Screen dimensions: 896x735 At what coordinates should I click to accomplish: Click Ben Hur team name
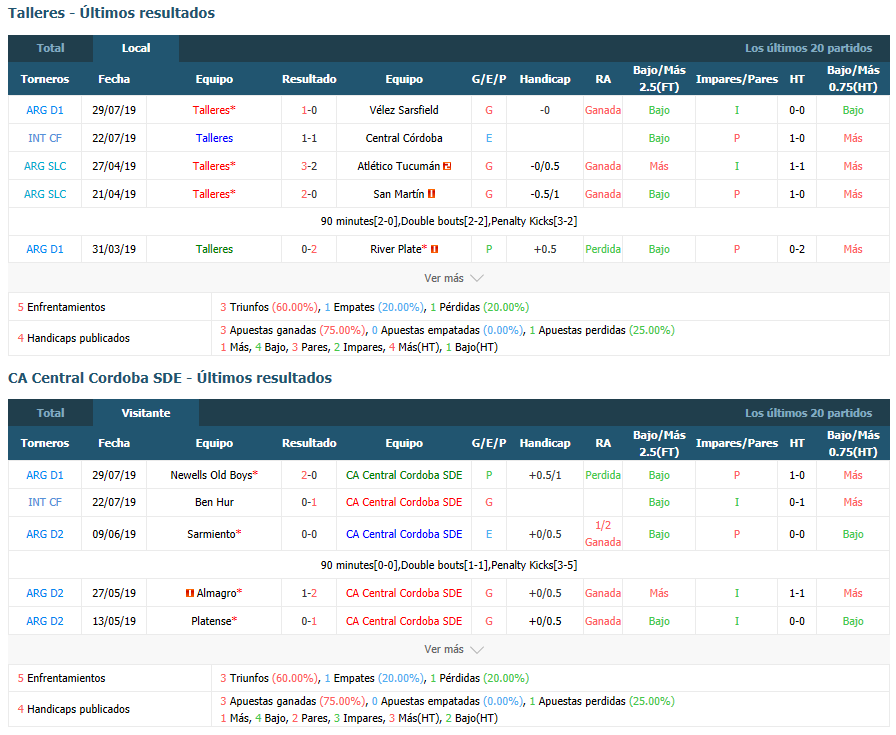(x=214, y=502)
